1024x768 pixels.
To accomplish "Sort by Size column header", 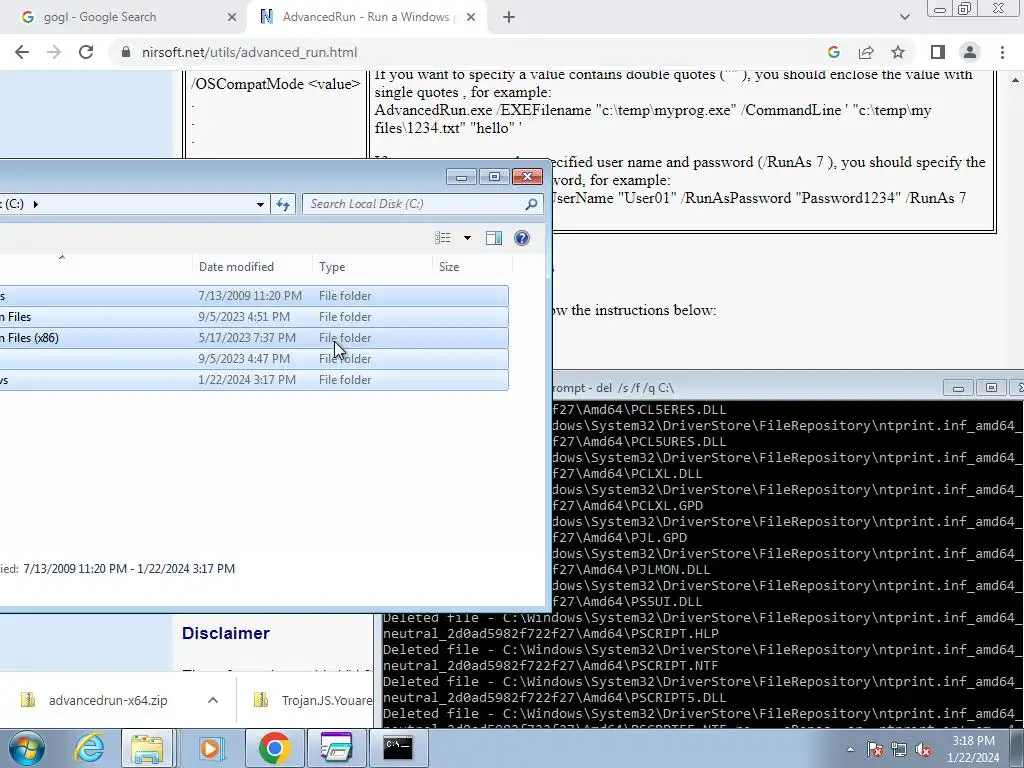I will click(449, 266).
